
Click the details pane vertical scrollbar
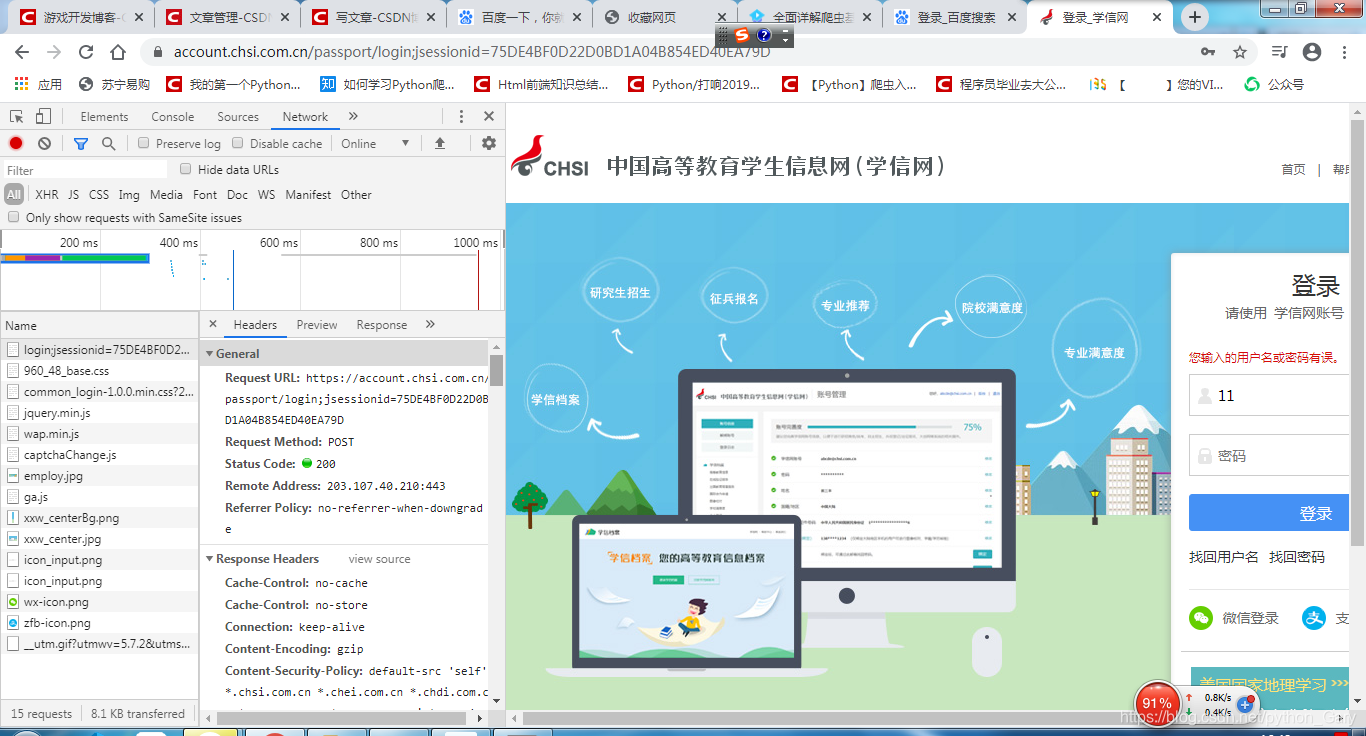point(496,370)
